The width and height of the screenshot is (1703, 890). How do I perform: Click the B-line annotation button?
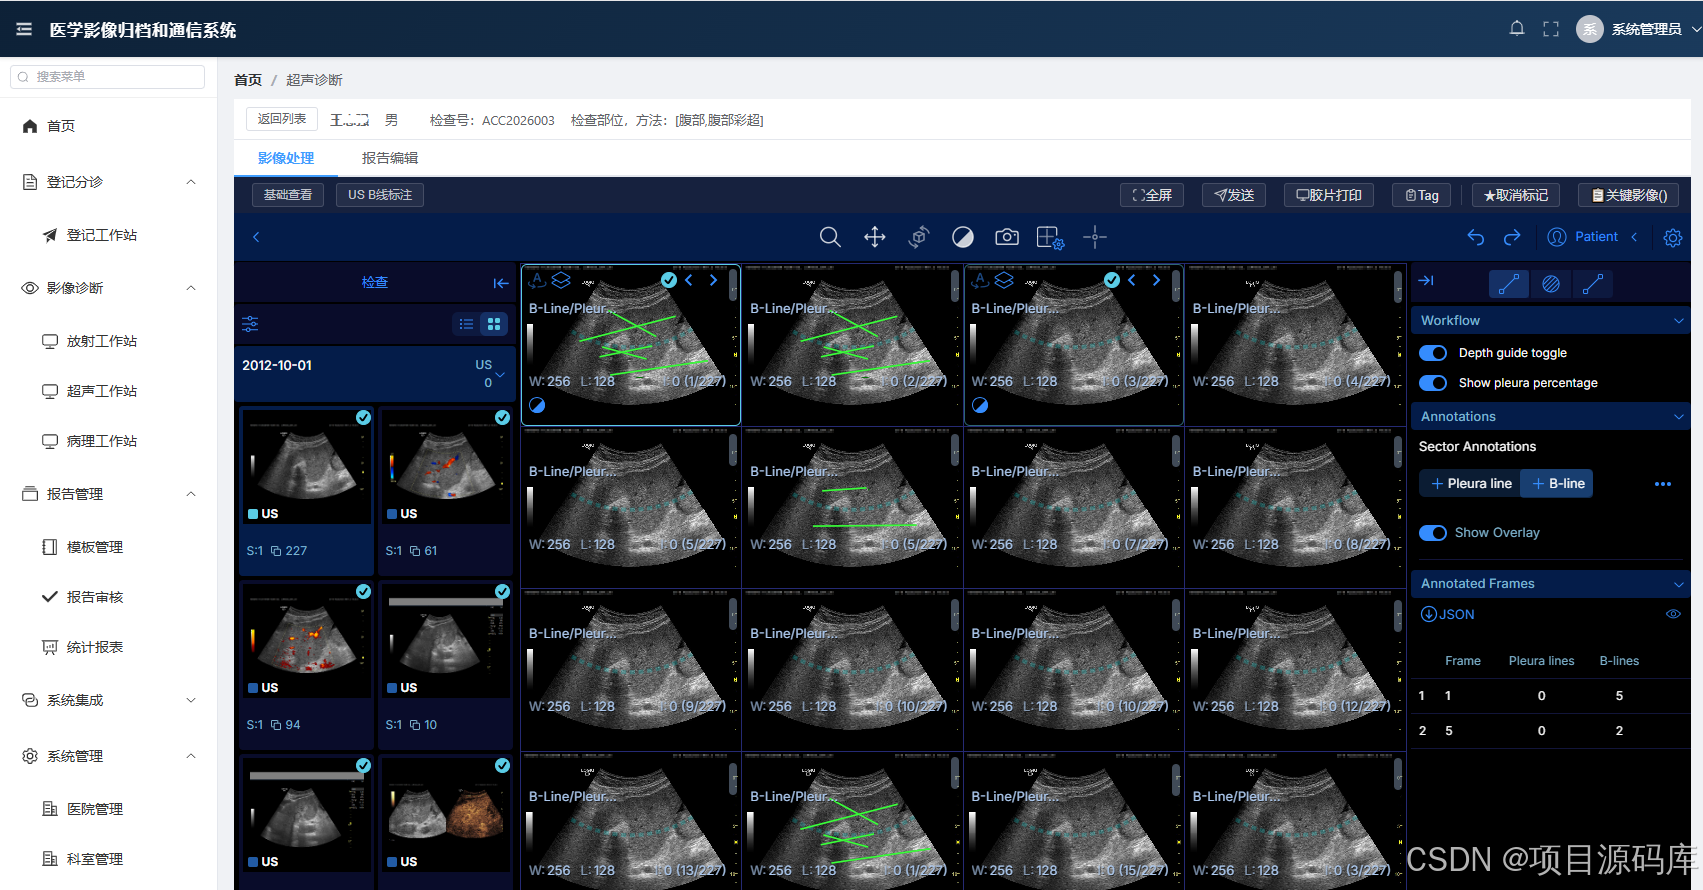pyautogui.click(x=1557, y=484)
